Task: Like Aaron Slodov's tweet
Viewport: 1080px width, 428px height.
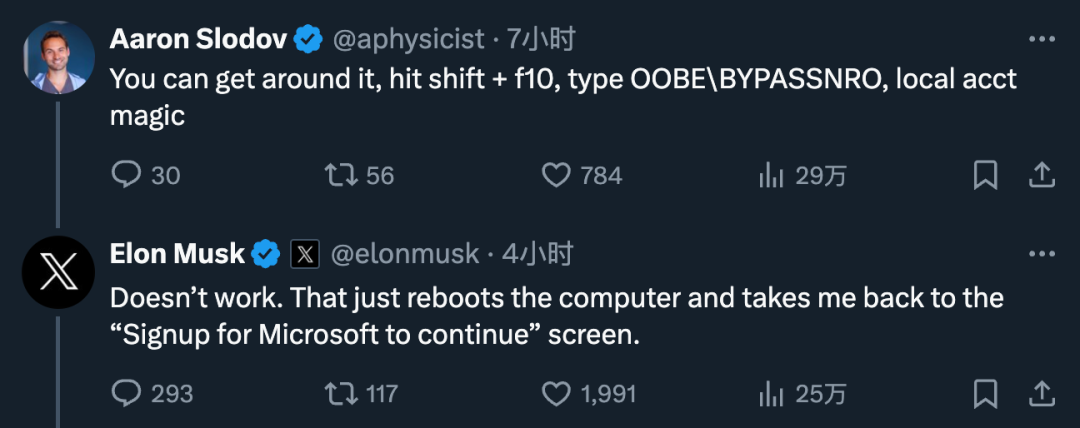Action: point(556,176)
